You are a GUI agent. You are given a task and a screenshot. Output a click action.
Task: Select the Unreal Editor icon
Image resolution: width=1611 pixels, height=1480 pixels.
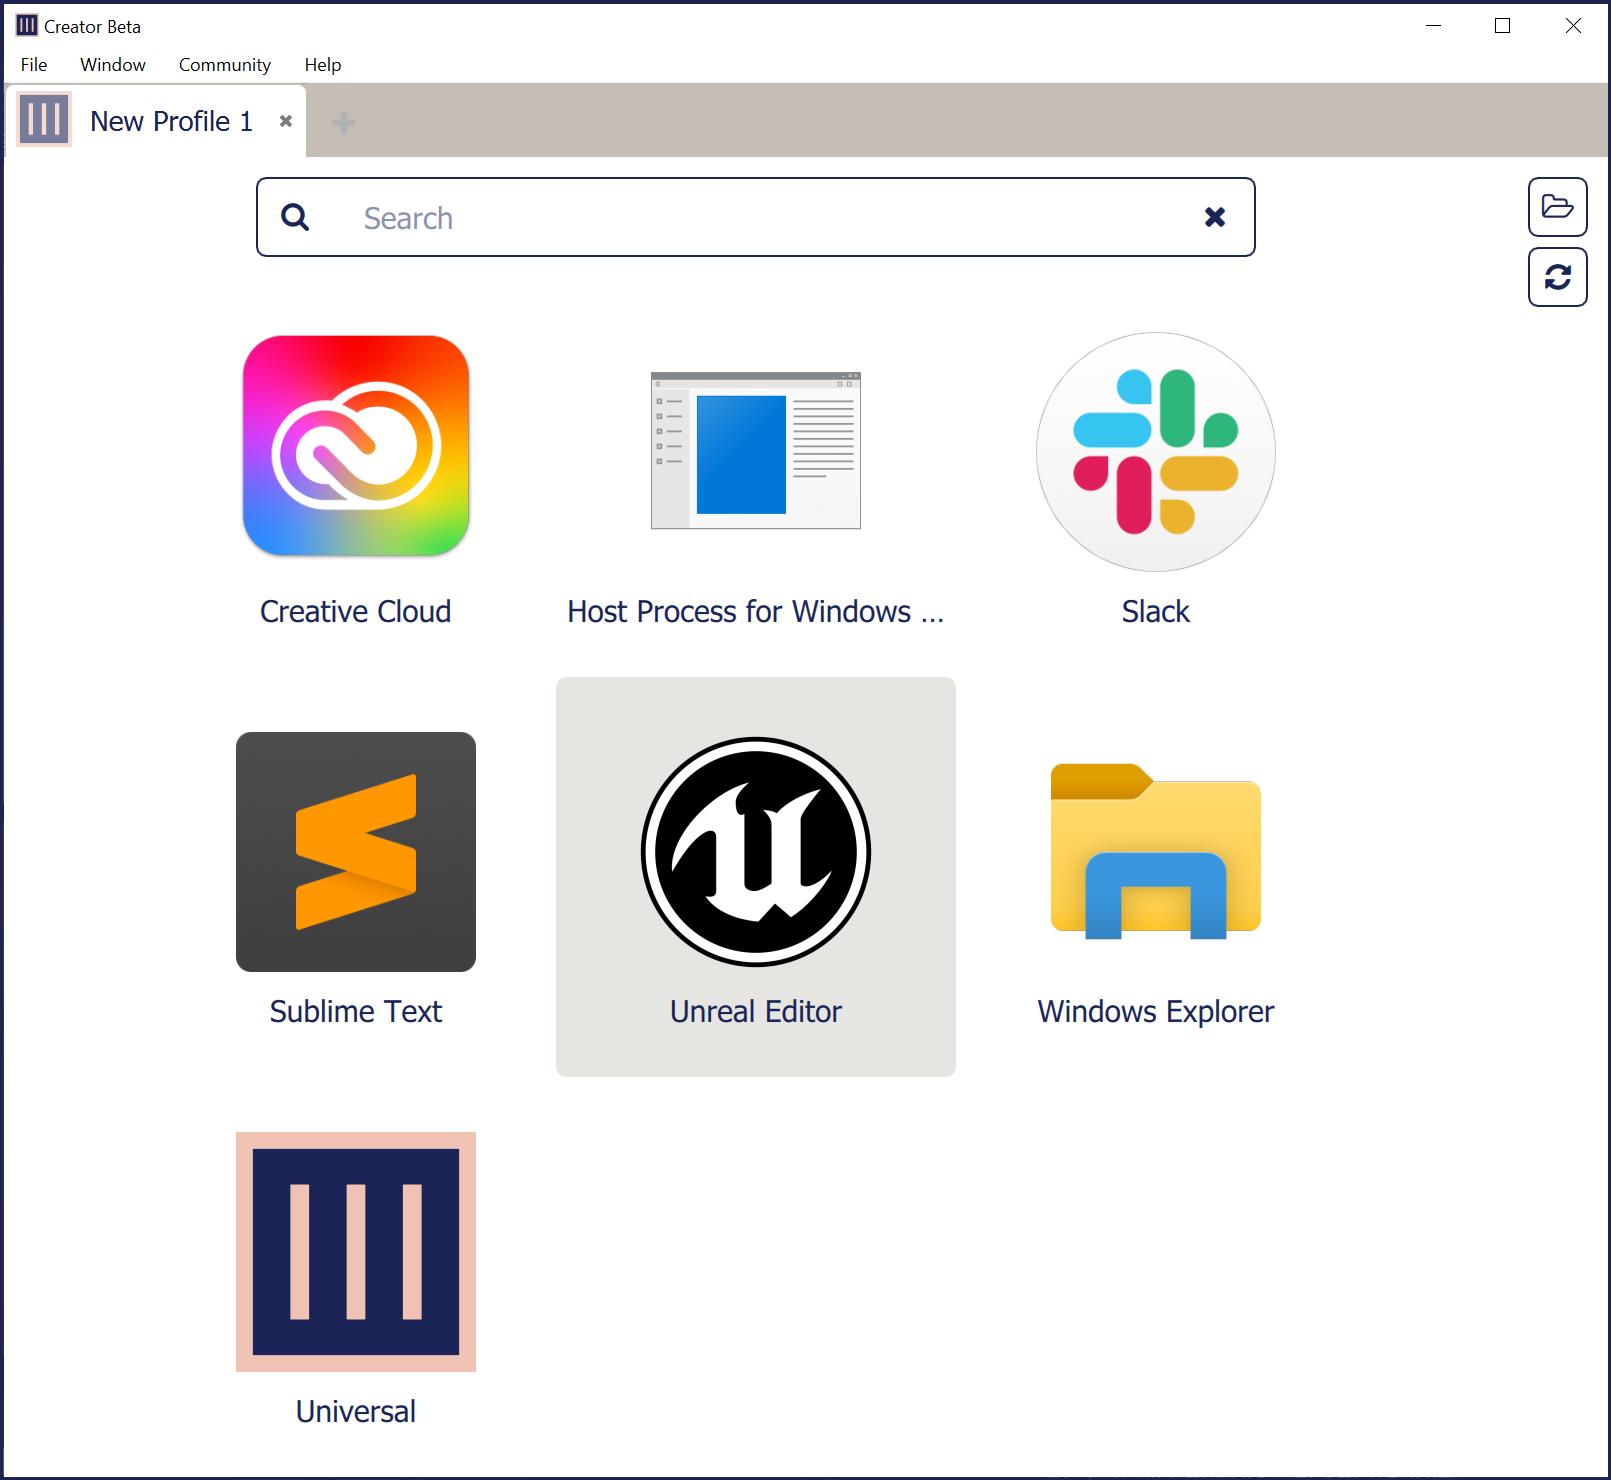pos(756,852)
